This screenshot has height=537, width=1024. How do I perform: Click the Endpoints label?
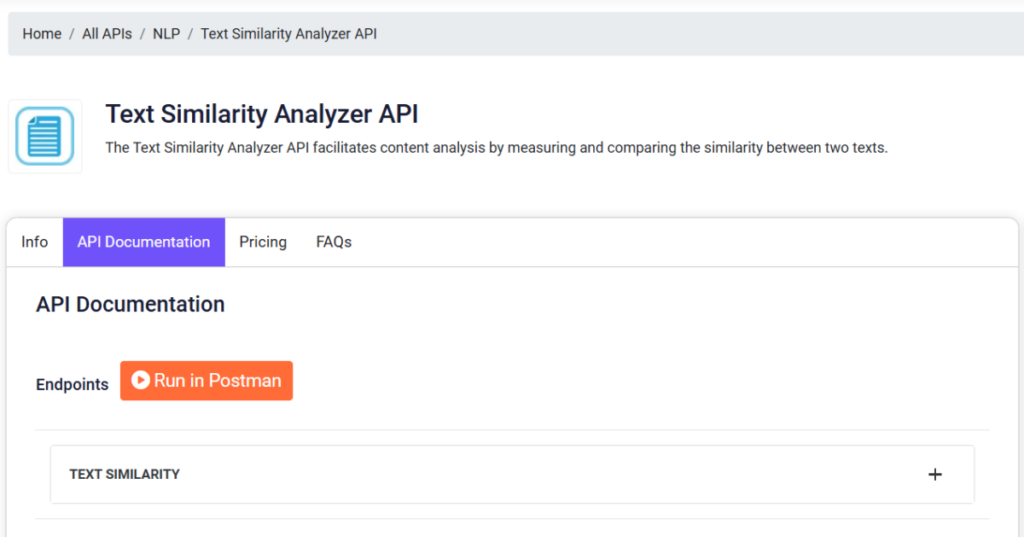click(72, 384)
